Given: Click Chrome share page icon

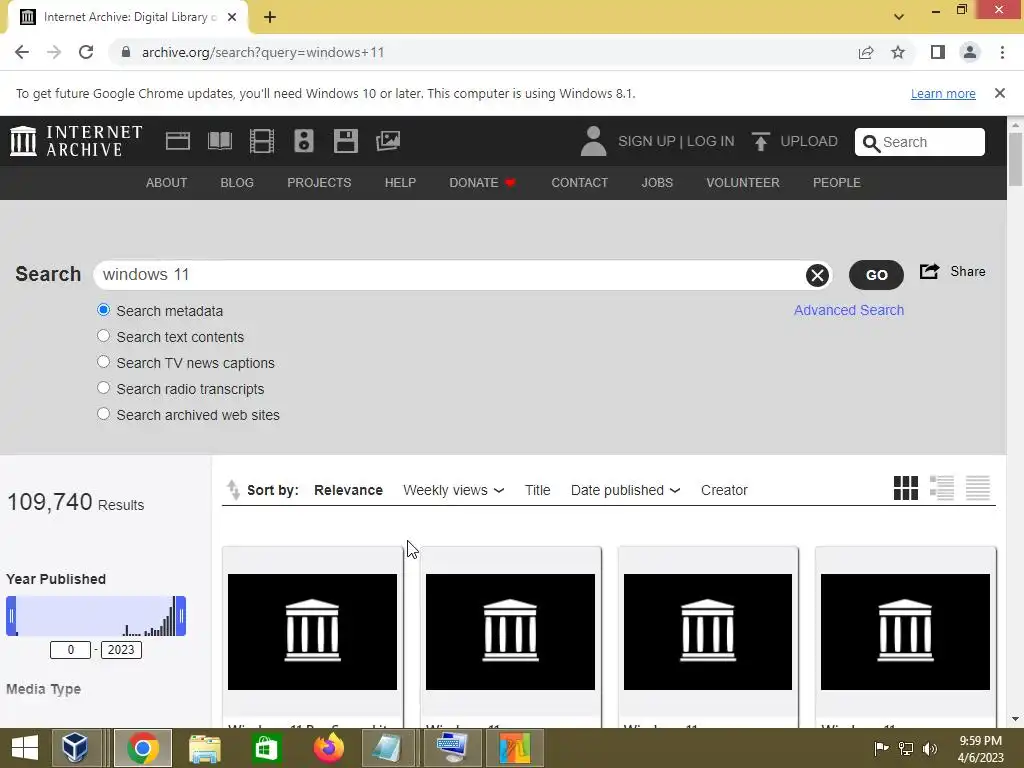Looking at the screenshot, I should pos(866,52).
